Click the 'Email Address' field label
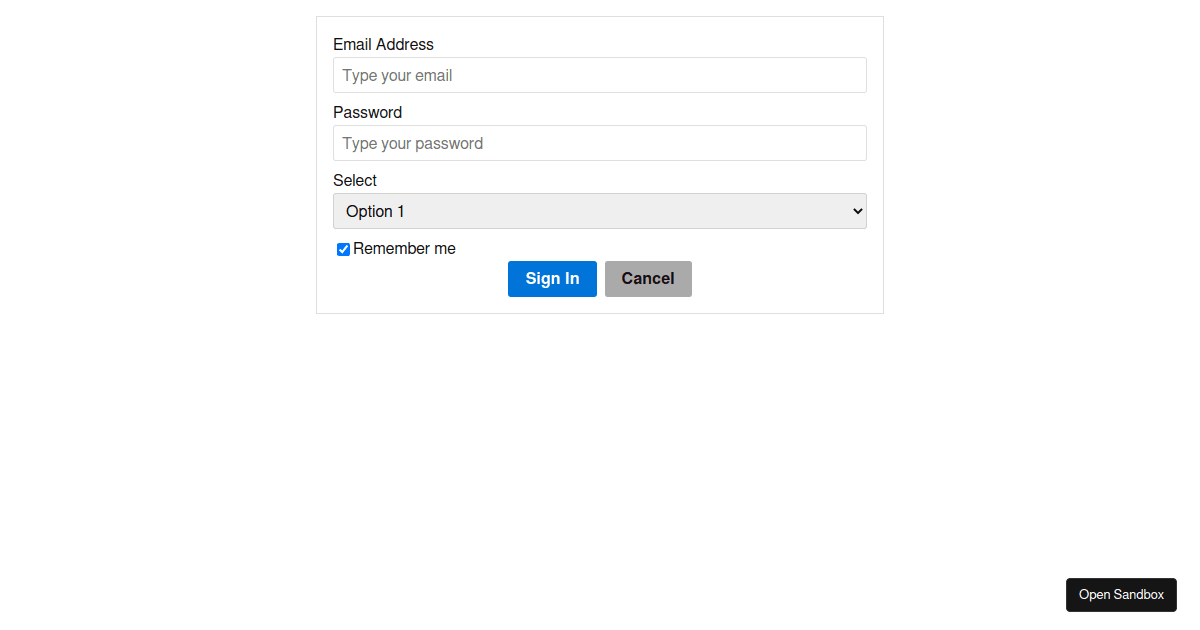This screenshot has height=630, width=1200. 383,44
